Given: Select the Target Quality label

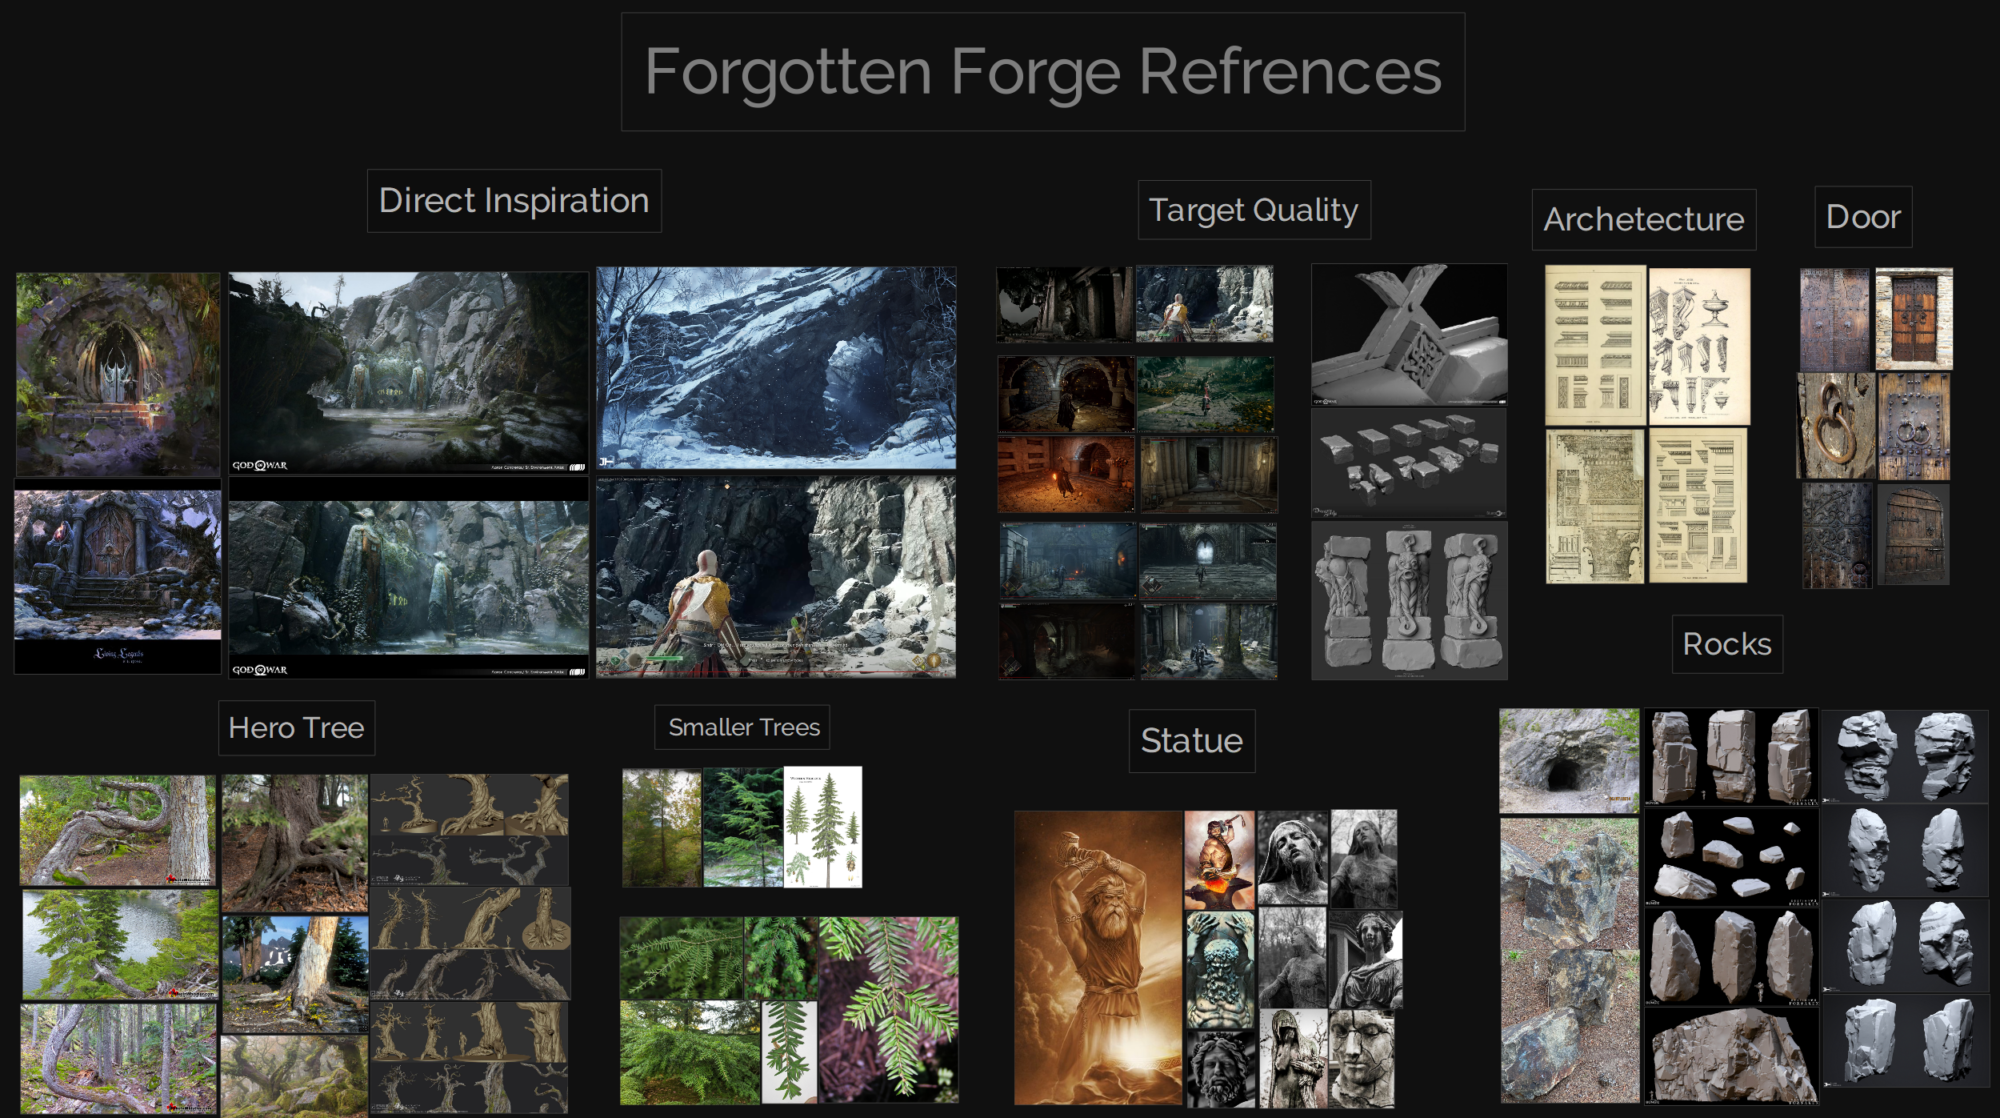Looking at the screenshot, I should [1253, 210].
